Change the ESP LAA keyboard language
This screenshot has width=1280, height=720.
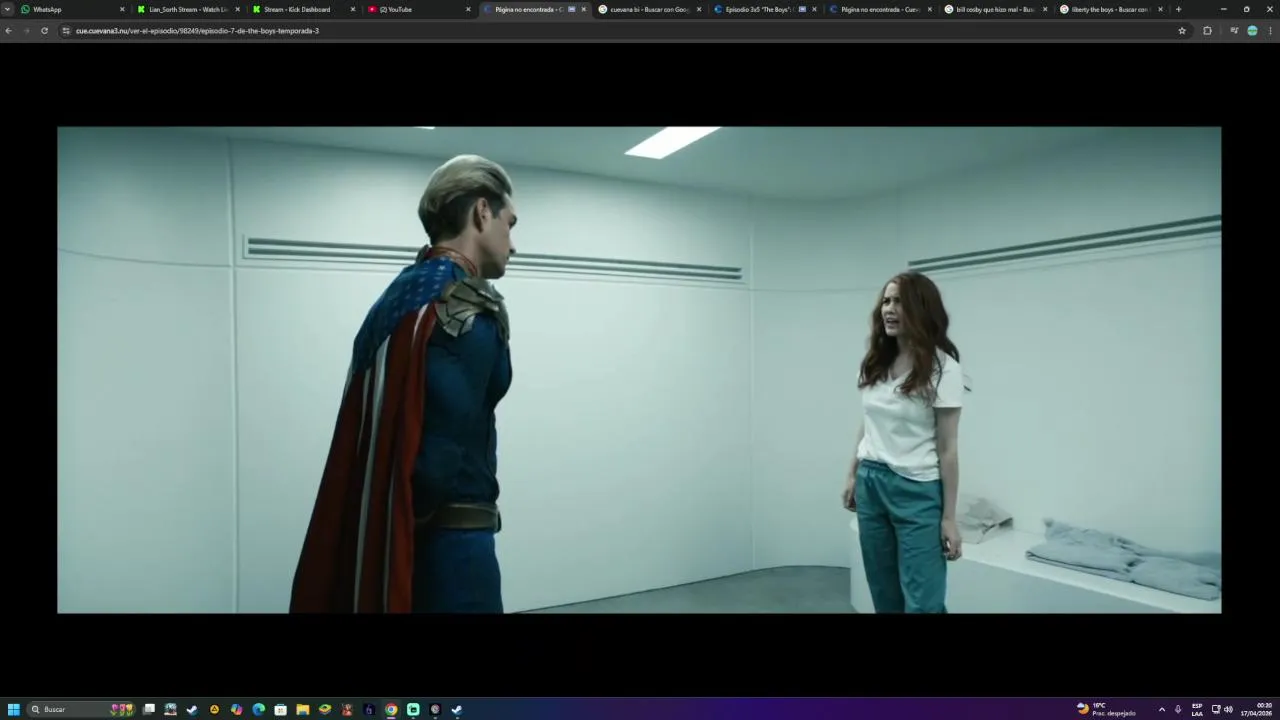1197,709
